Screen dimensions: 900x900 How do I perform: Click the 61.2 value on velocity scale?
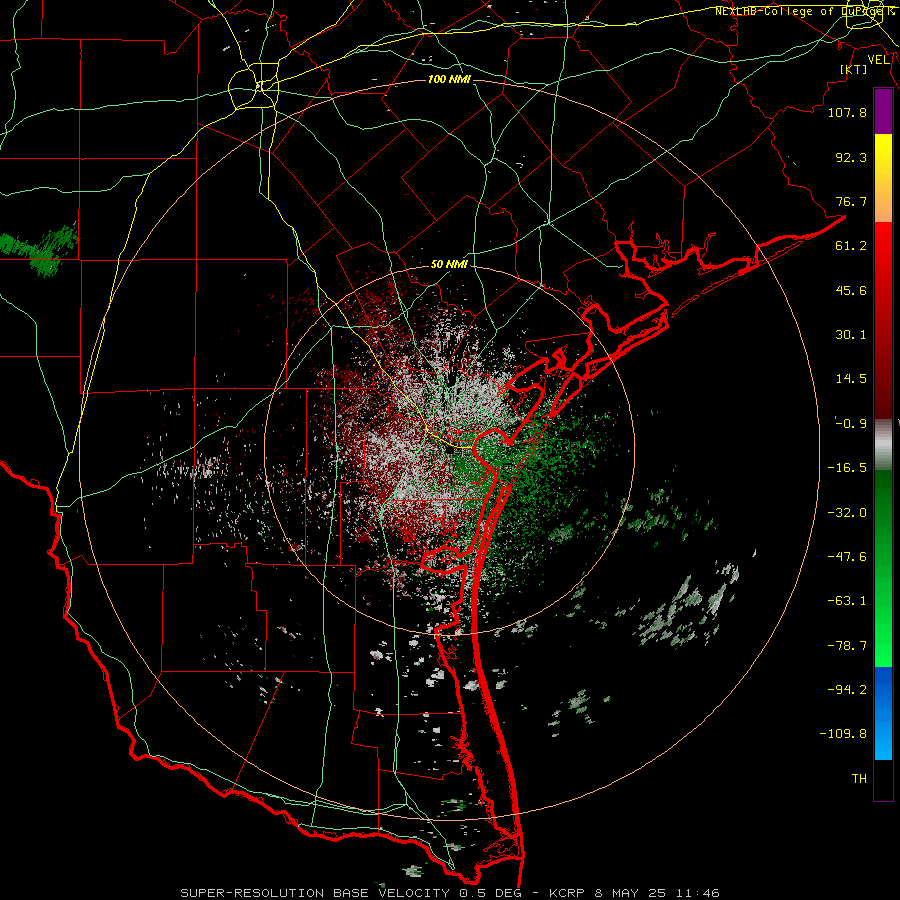tap(851, 246)
